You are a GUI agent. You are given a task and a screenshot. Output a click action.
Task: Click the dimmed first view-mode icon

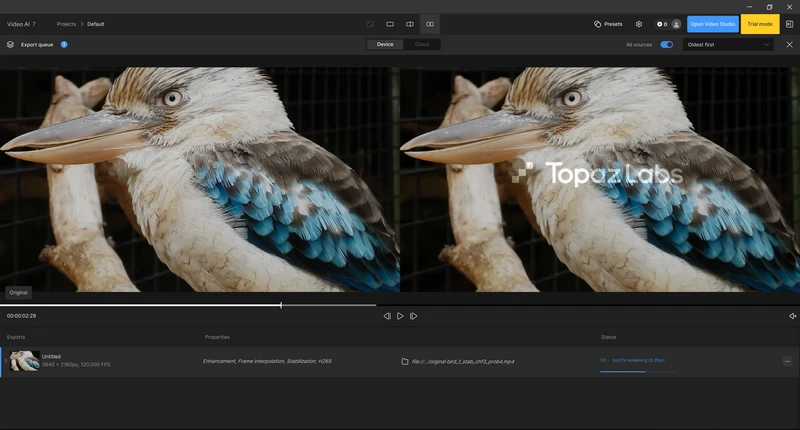pyautogui.click(x=370, y=24)
